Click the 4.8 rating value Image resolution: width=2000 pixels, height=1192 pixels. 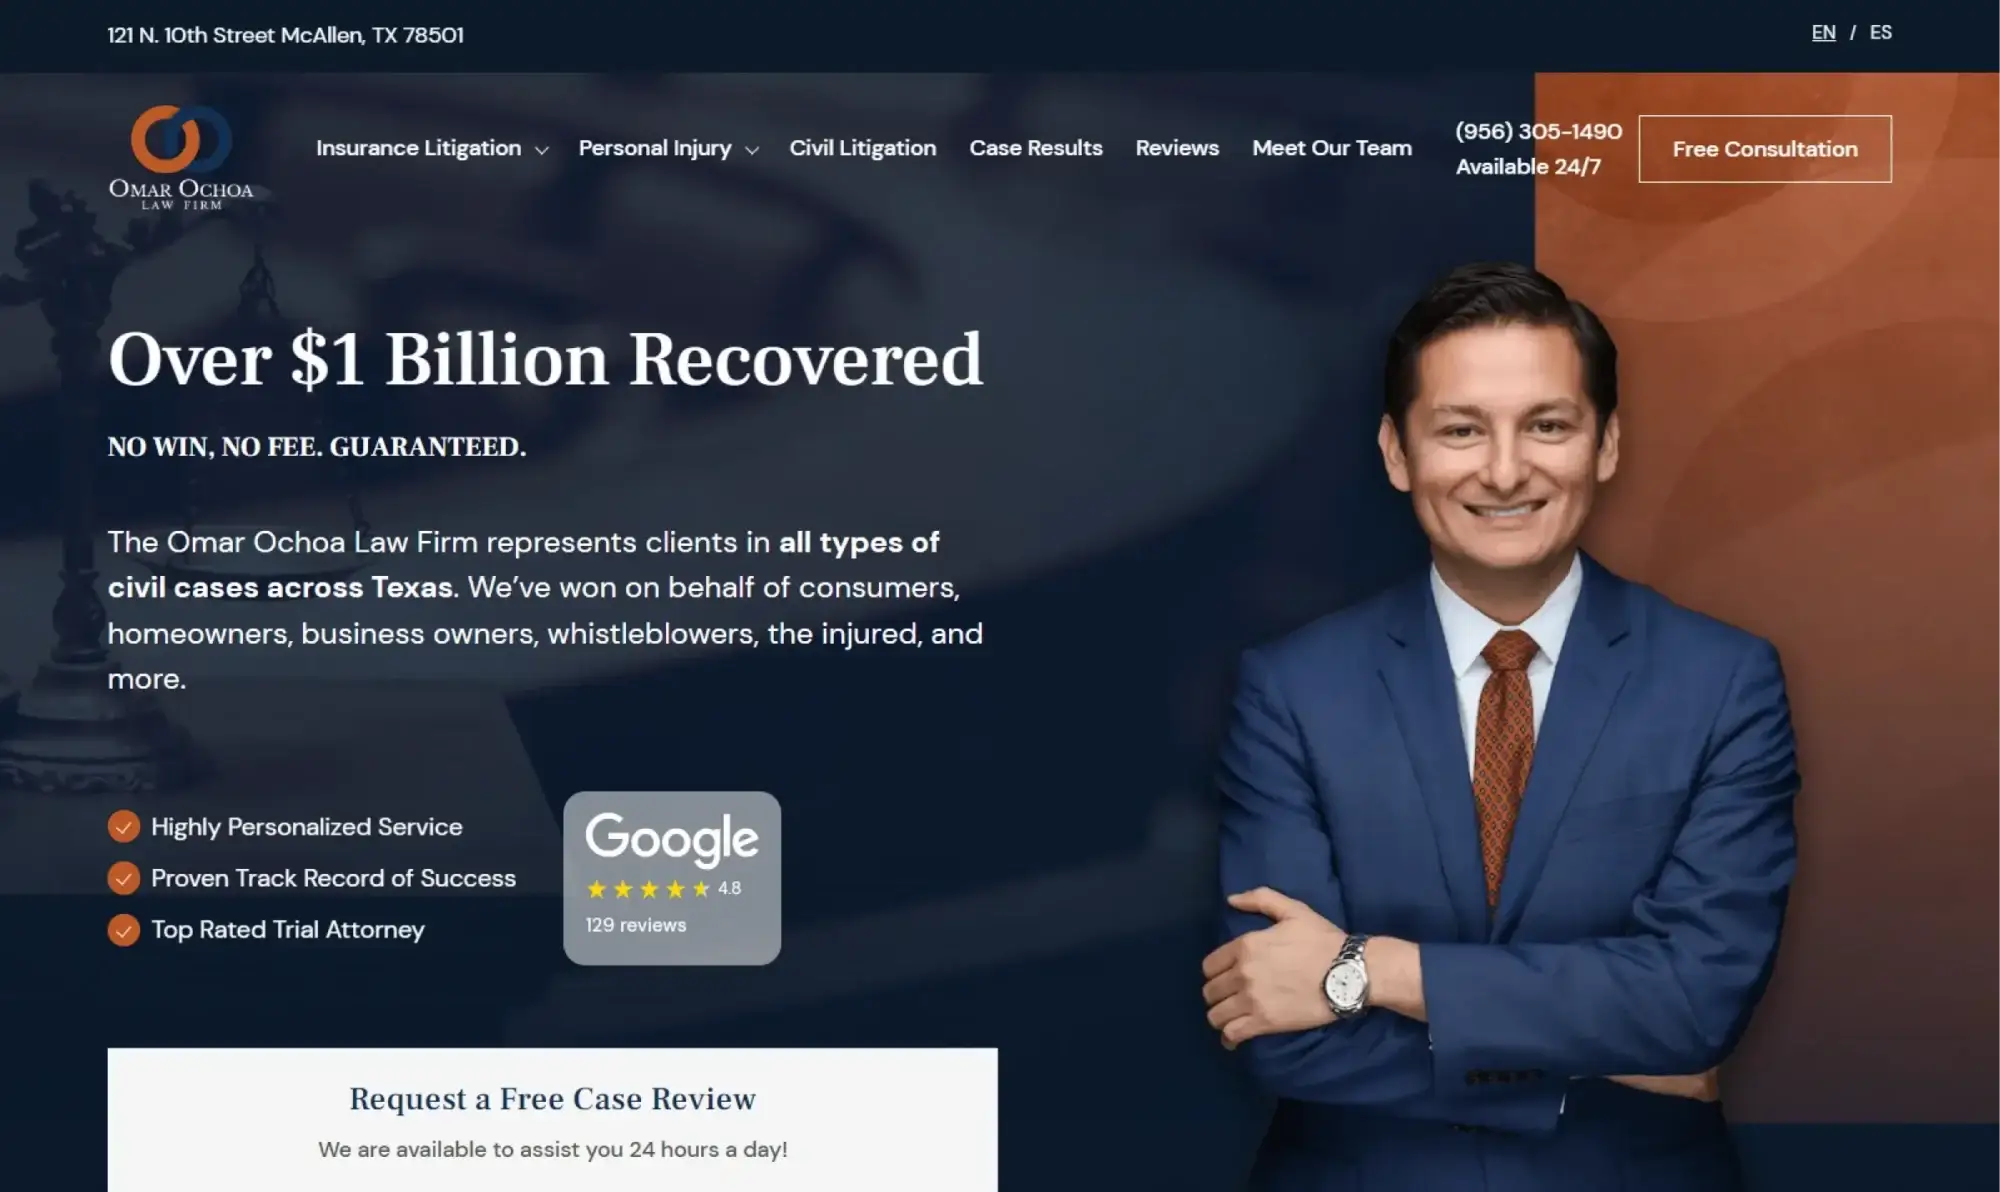coord(730,888)
